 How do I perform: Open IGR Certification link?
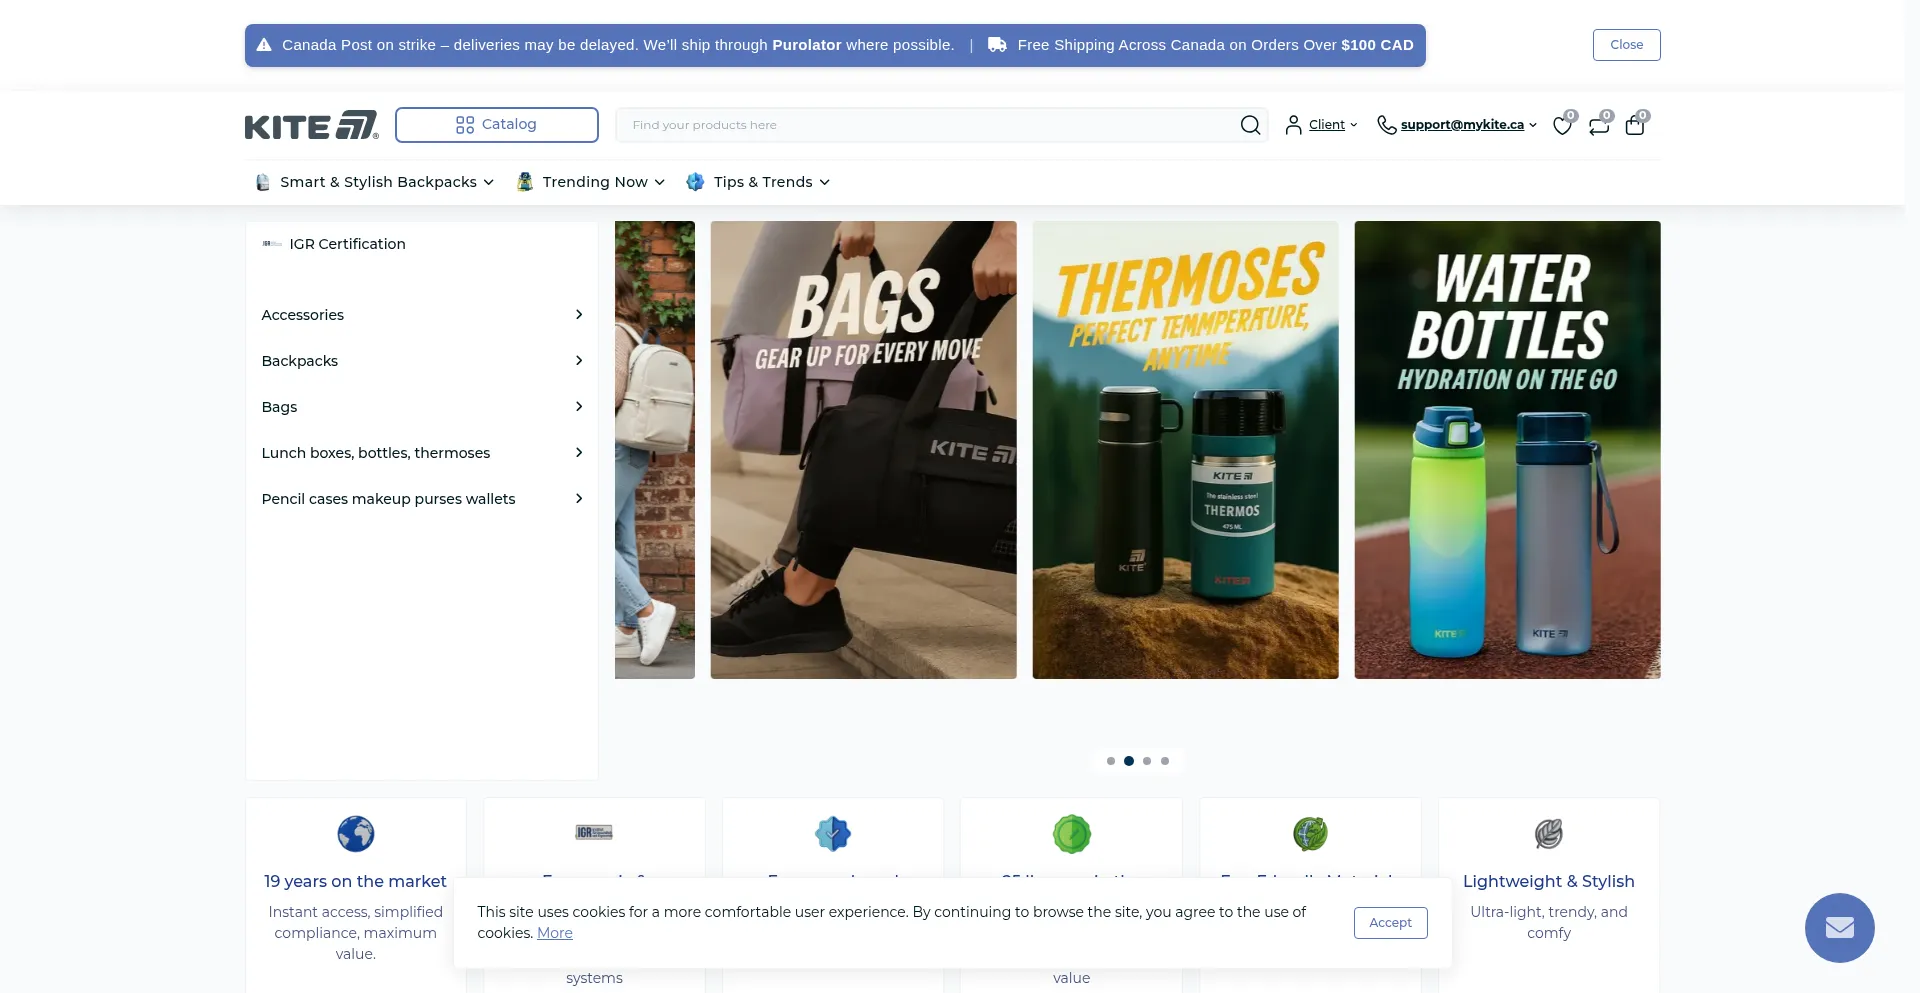pos(347,244)
